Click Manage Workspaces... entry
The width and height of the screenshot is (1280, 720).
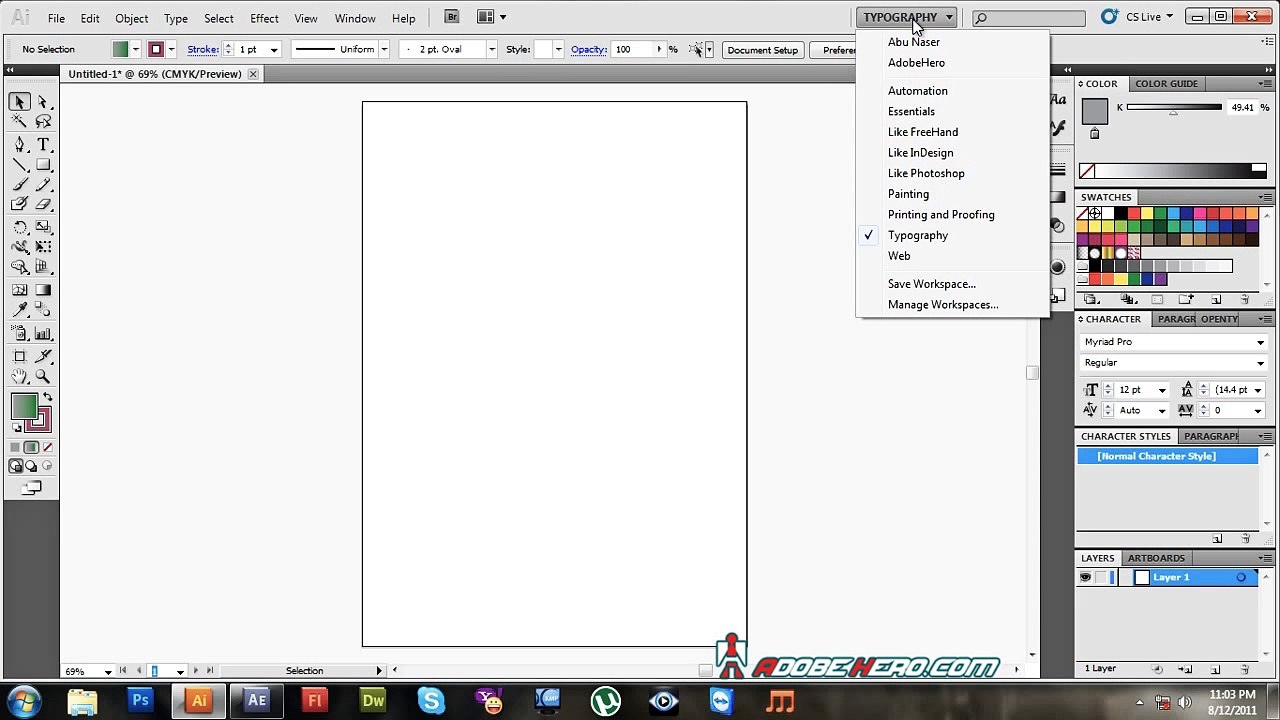943,305
